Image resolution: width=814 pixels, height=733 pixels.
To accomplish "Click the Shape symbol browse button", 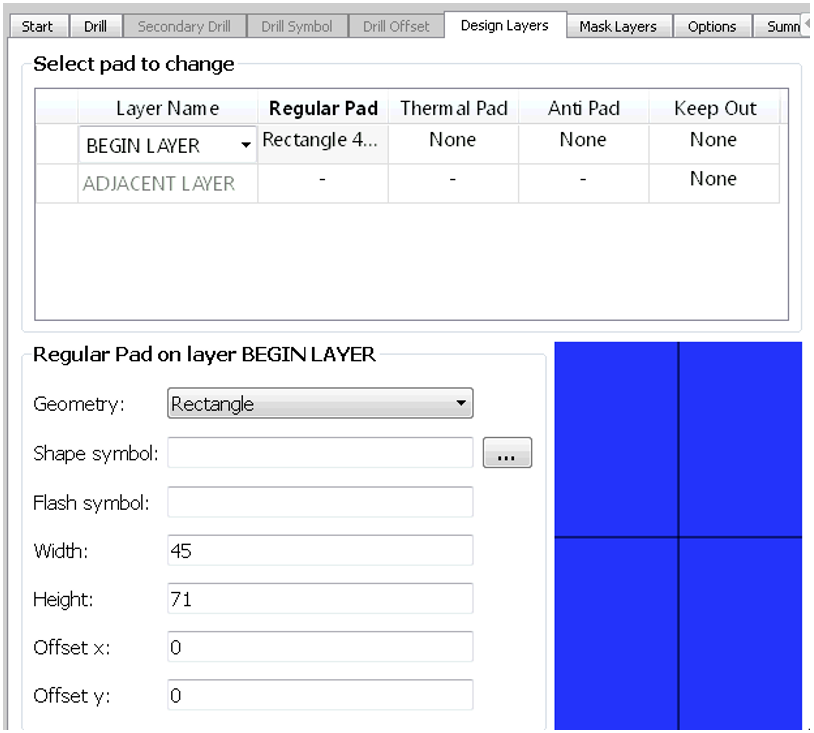I will point(507,454).
